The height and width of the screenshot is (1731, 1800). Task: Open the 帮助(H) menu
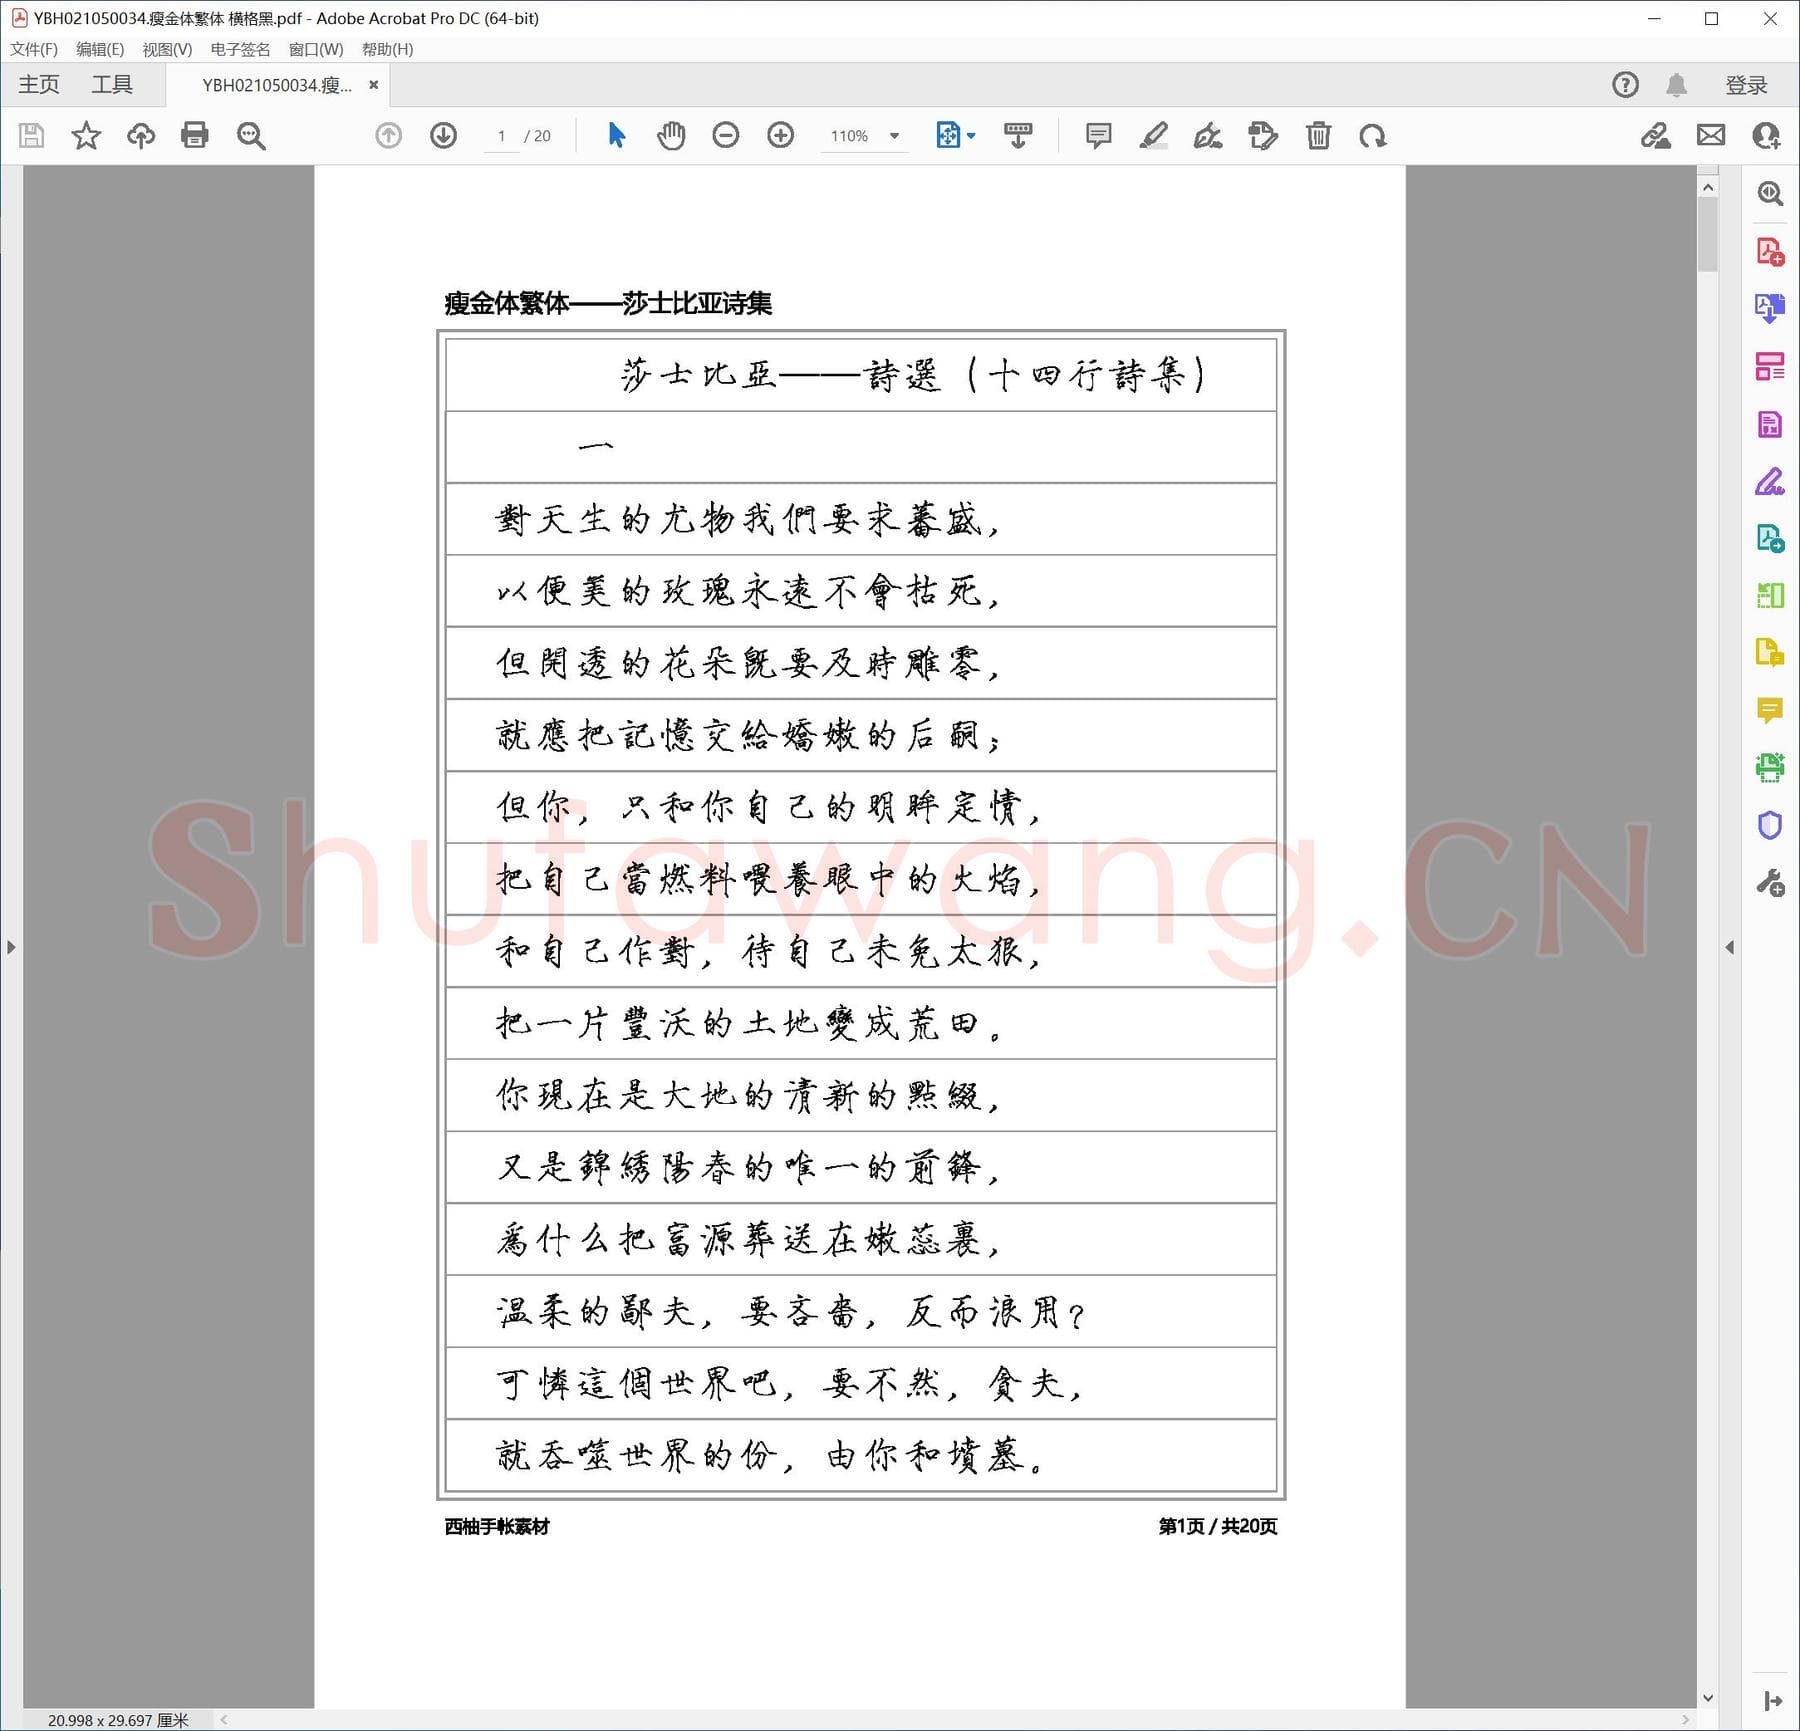(387, 49)
